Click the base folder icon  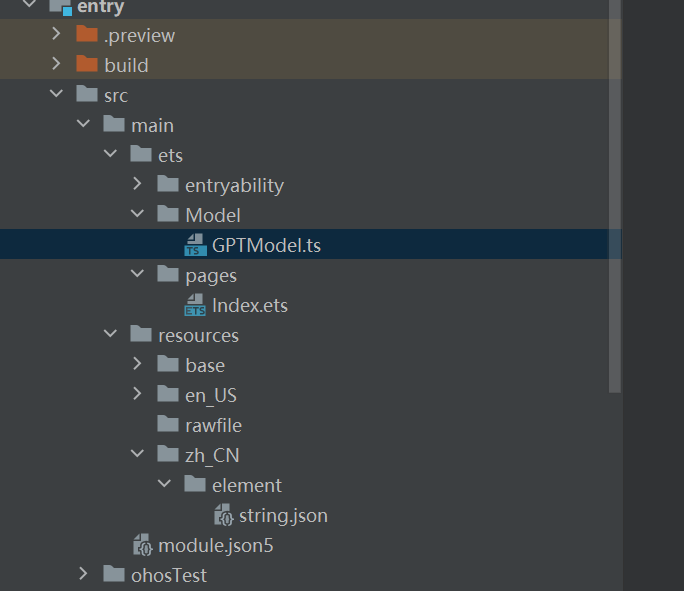coord(168,364)
